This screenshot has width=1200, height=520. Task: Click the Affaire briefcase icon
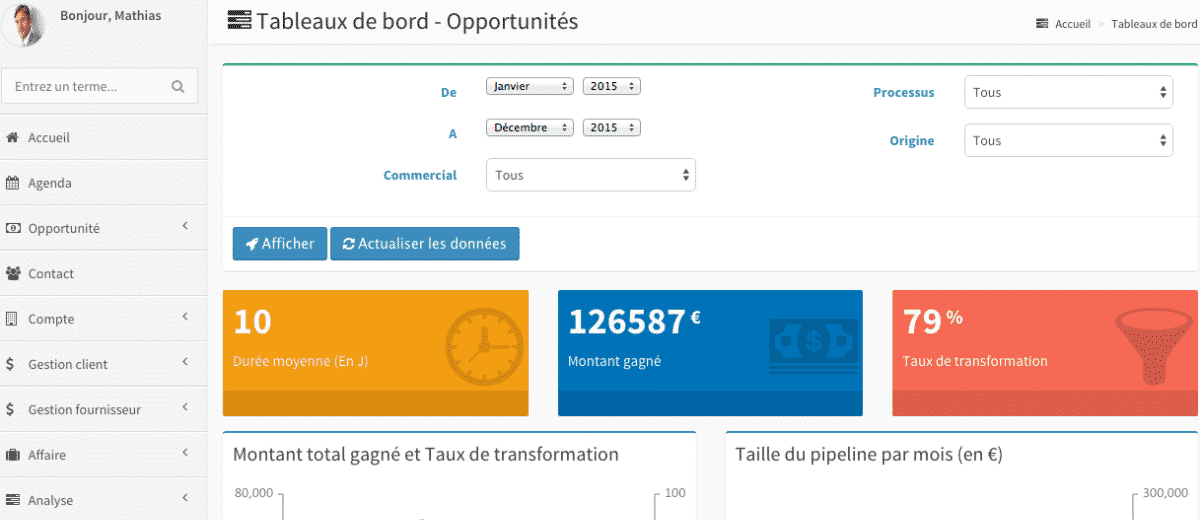(x=13, y=455)
